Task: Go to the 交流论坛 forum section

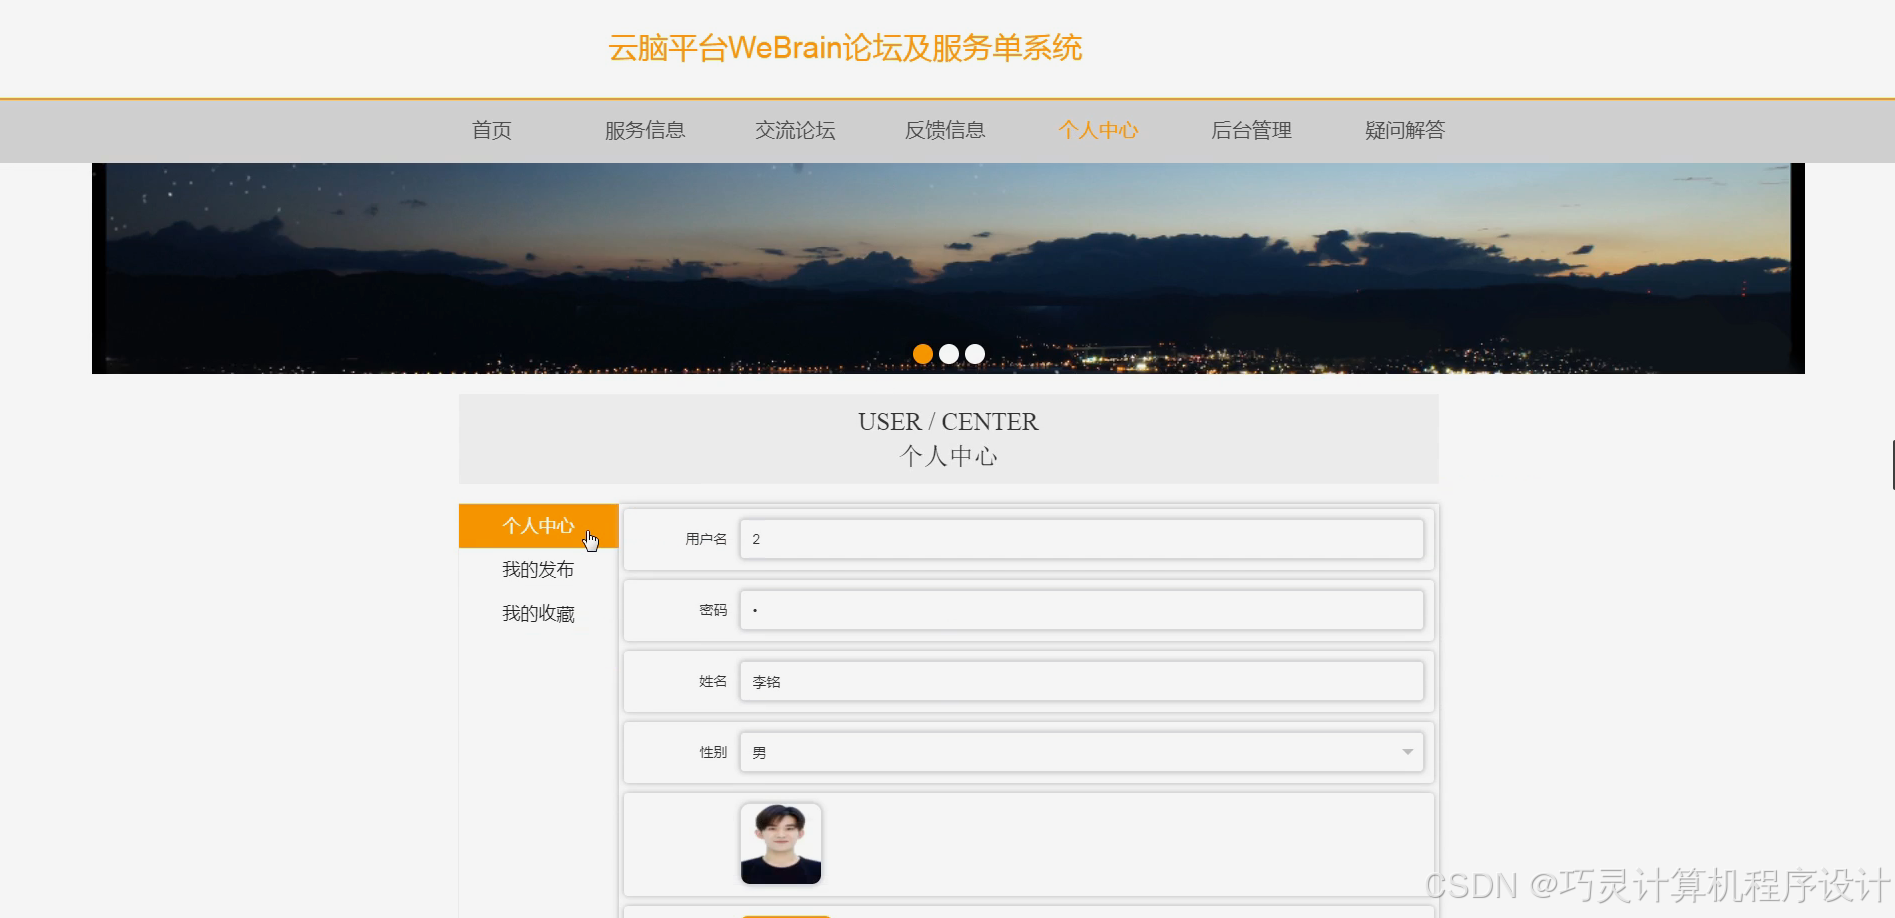Action: [794, 130]
